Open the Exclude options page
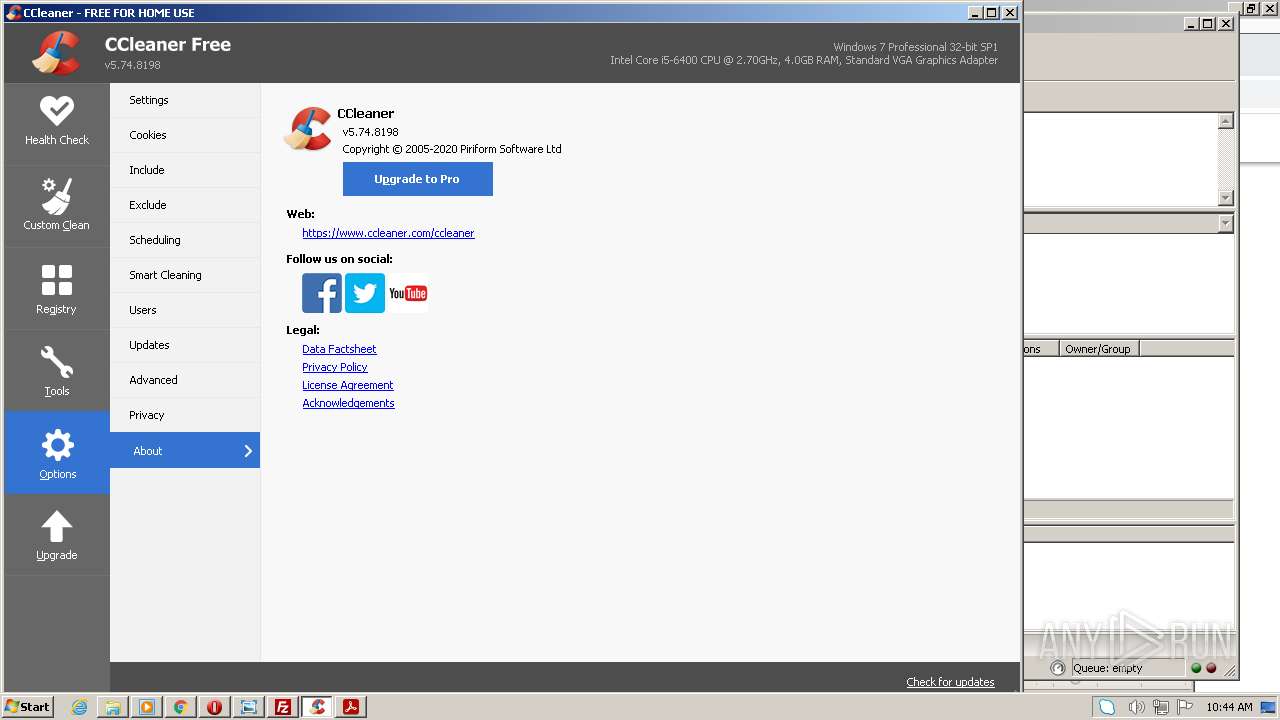Image resolution: width=1280 pixels, height=720 pixels. point(185,205)
